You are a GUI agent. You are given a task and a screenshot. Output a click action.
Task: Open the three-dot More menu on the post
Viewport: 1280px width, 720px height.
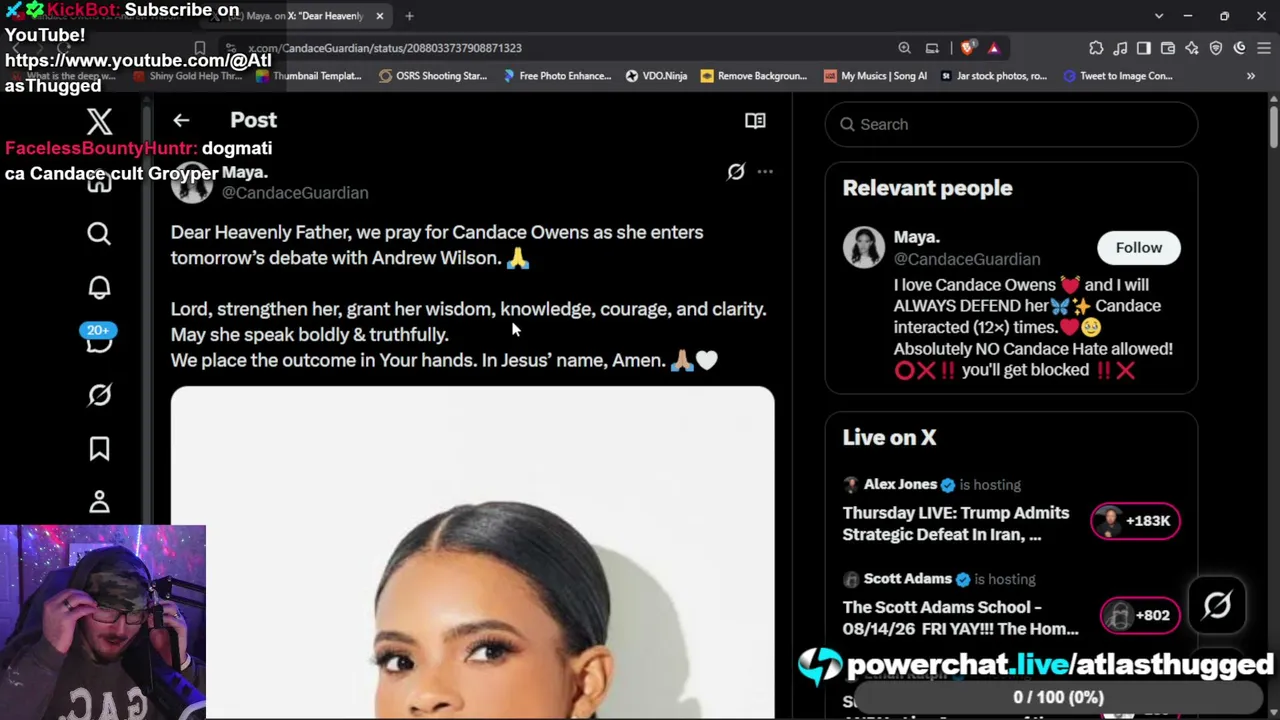(x=765, y=172)
